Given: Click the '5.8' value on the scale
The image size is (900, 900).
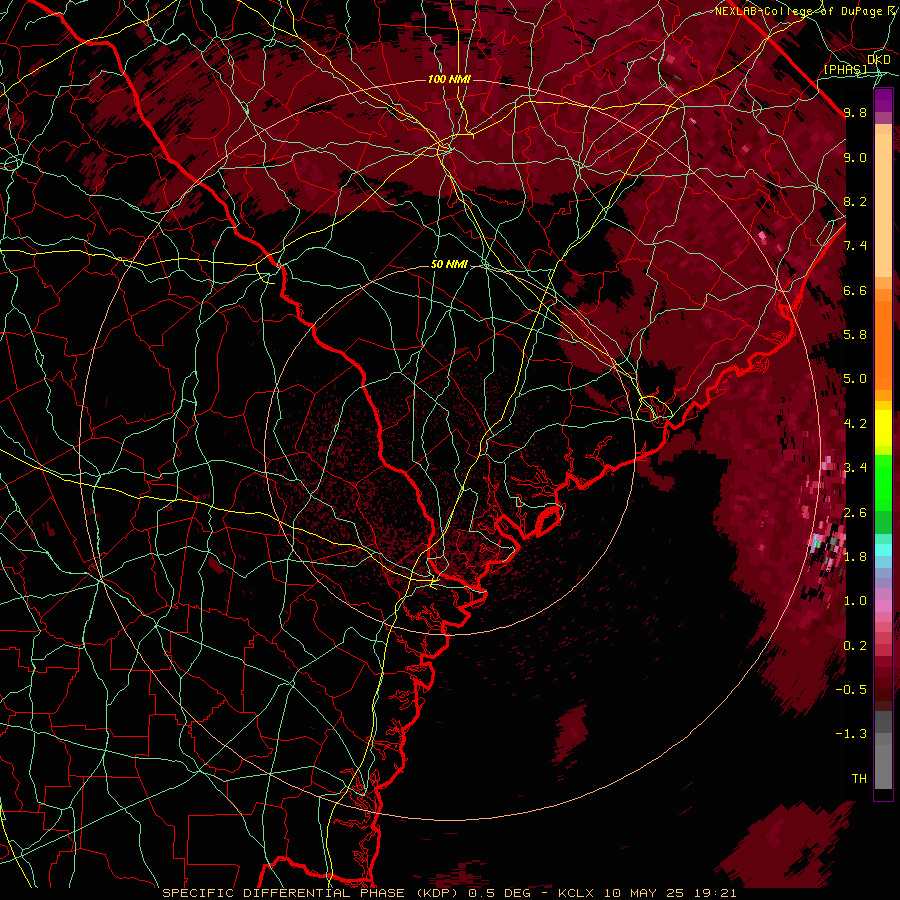Looking at the screenshot, I should (x=855, y=335).
